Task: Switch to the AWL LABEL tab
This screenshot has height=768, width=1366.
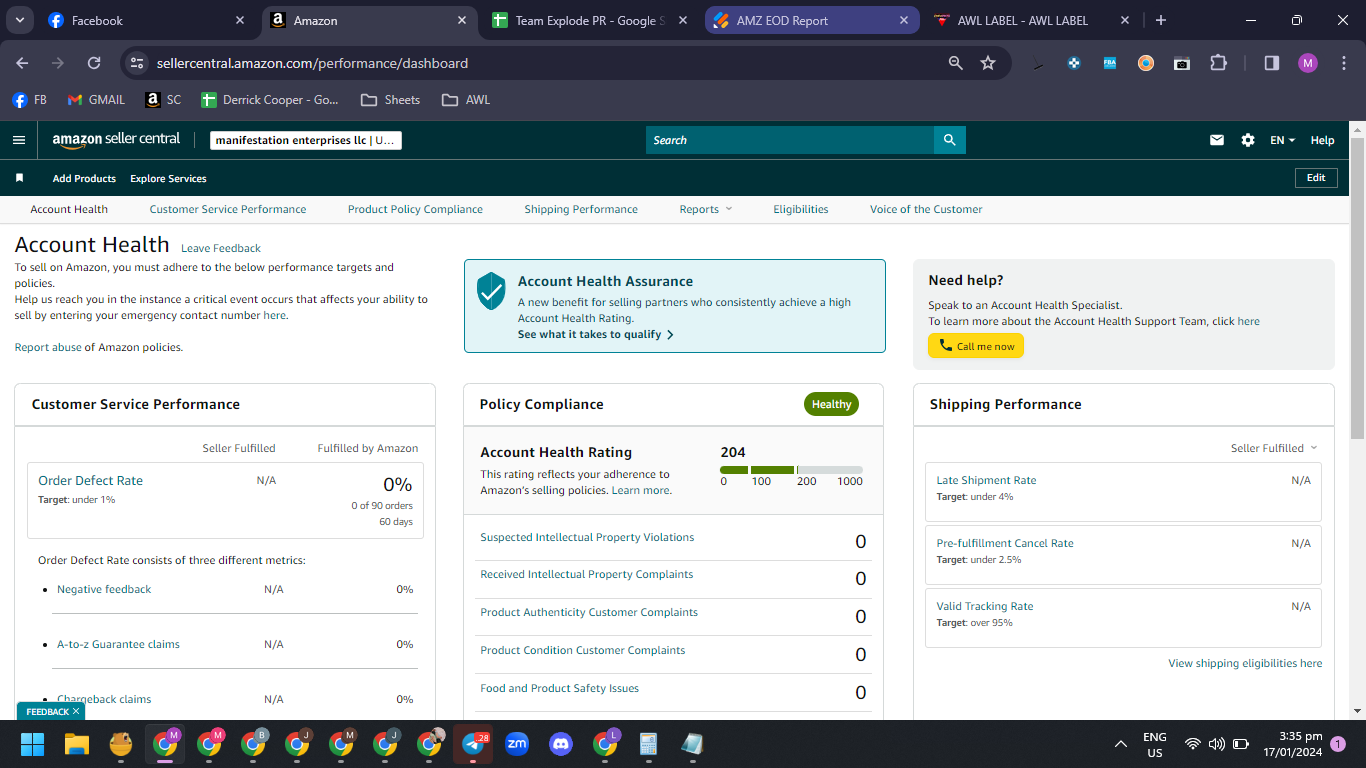Action: coord(1030,20)
